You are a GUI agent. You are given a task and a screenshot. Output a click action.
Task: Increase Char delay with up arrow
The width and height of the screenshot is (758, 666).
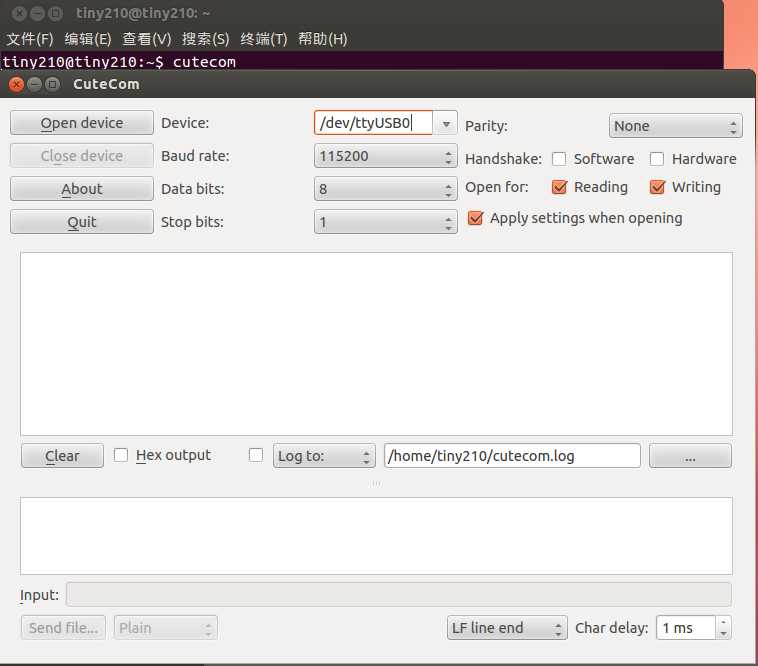pos(723,622)
